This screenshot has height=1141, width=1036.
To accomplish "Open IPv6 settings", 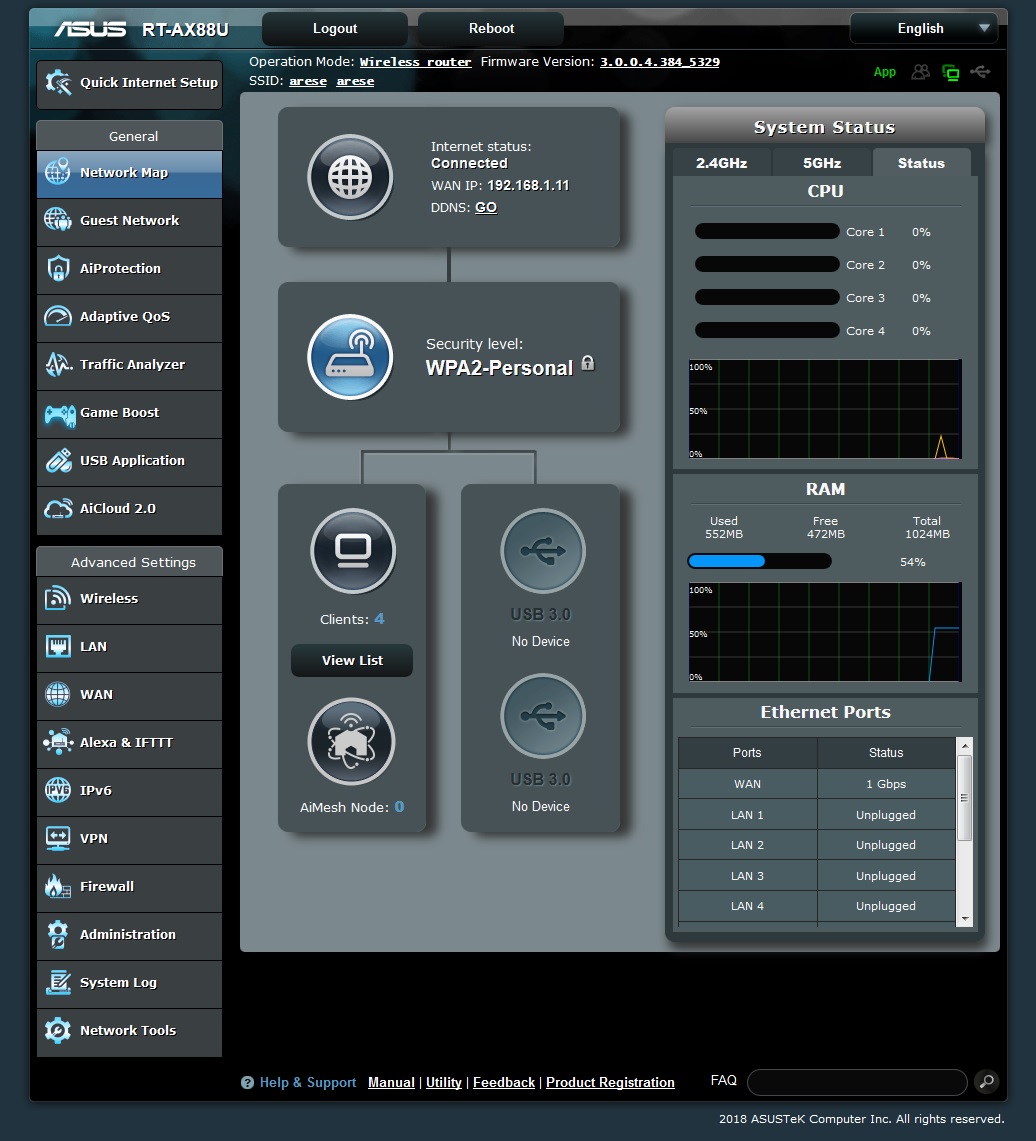I will 130,792.
